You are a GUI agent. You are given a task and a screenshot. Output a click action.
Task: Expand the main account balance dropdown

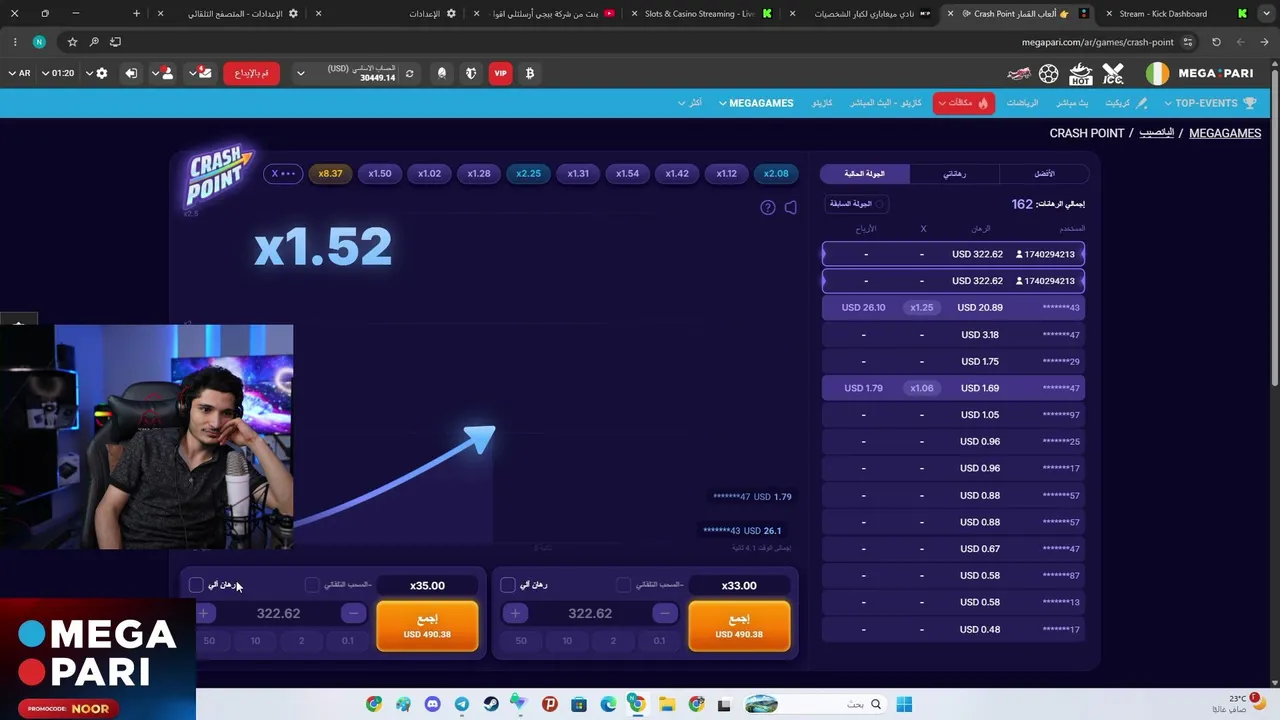[x=300, y=73]
